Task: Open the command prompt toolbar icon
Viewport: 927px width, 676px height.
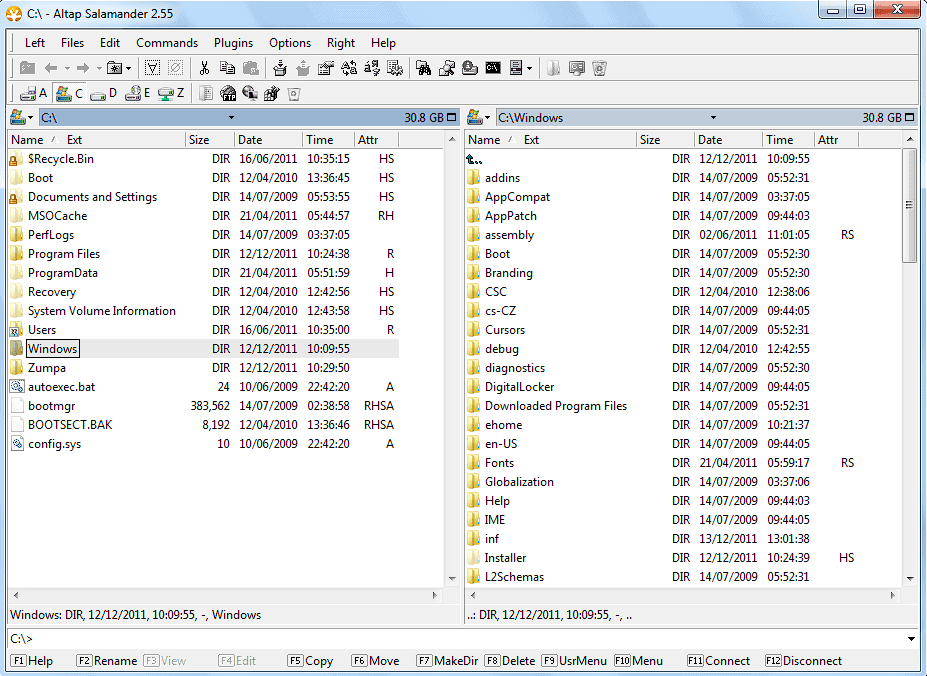Action: pyautogui.click(x=492, y=68)
